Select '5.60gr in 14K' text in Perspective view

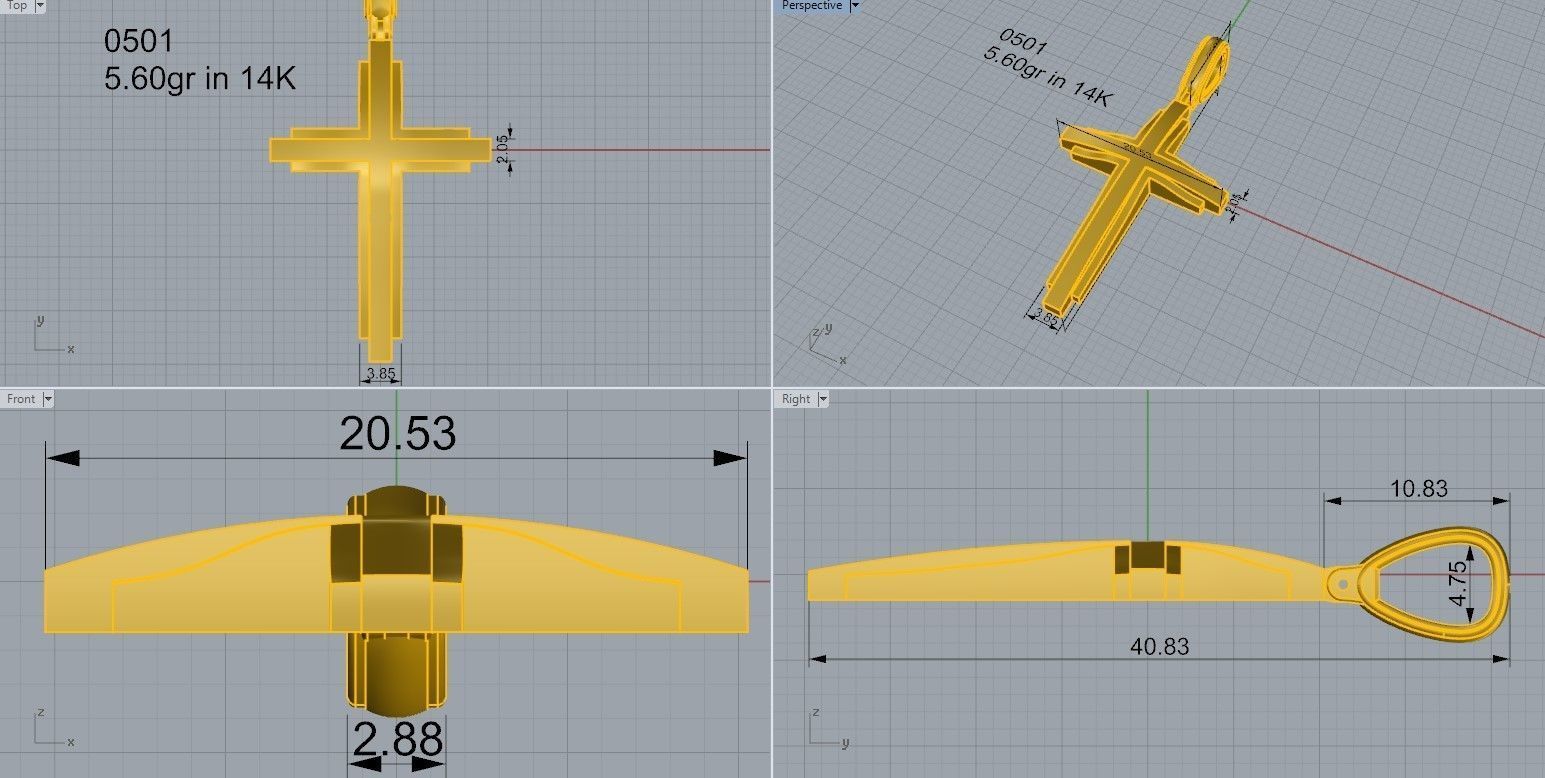(x=1048, y=75)
